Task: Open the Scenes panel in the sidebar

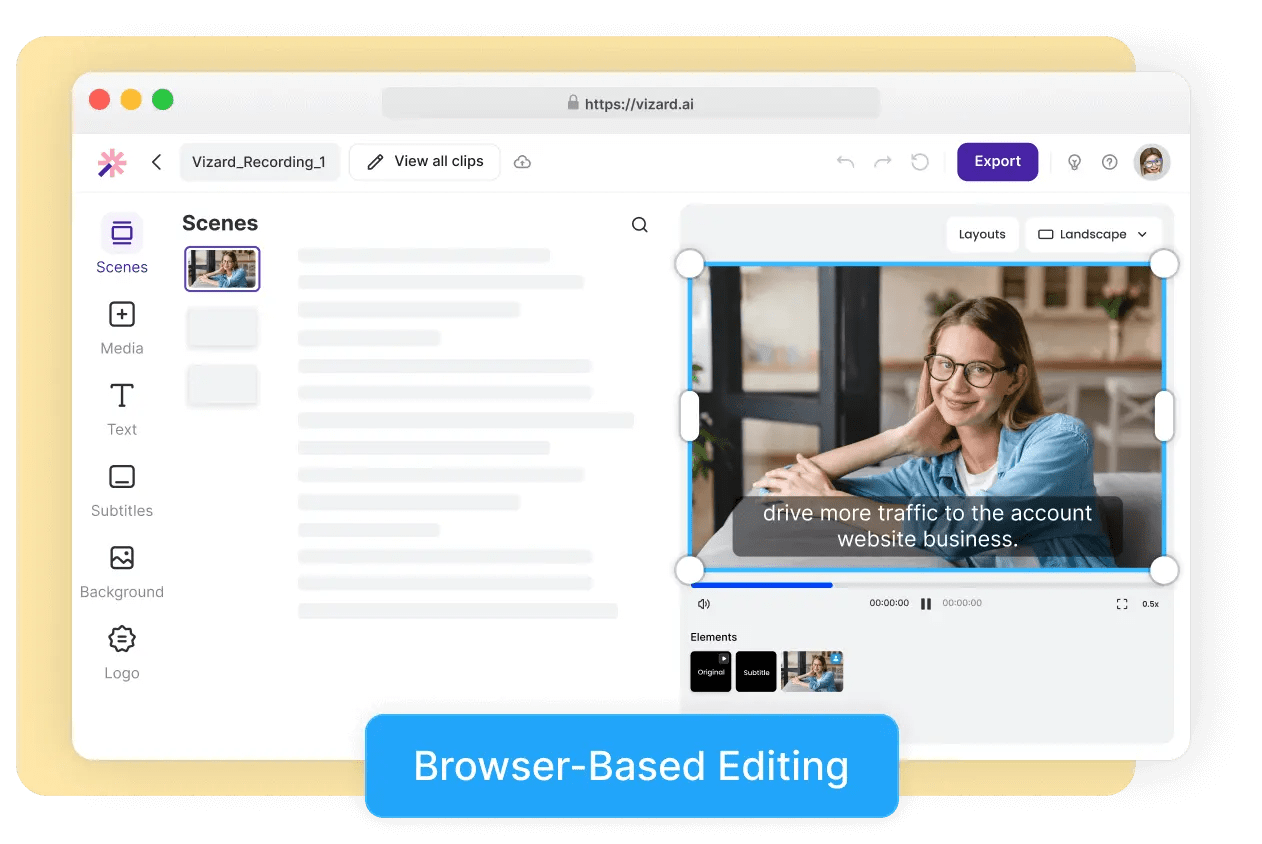Action: point(121,245)
